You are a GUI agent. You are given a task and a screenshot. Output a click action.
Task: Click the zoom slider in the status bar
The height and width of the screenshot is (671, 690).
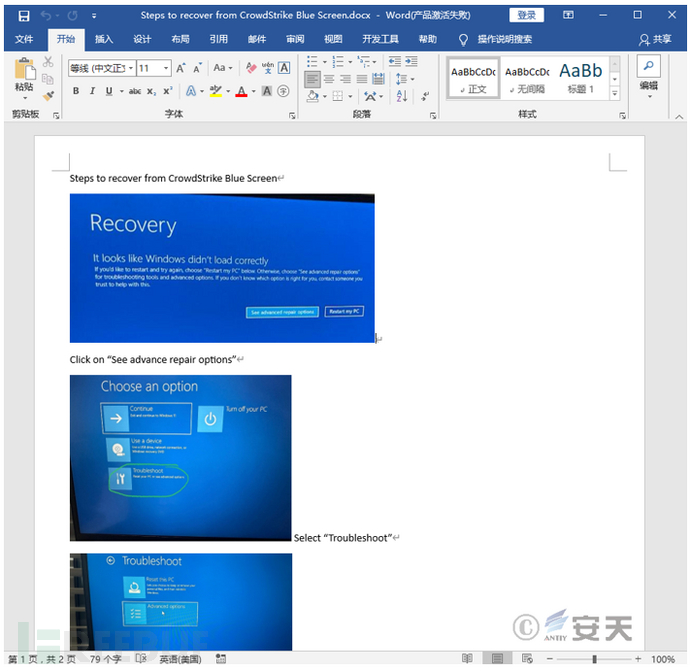point(594,659)
